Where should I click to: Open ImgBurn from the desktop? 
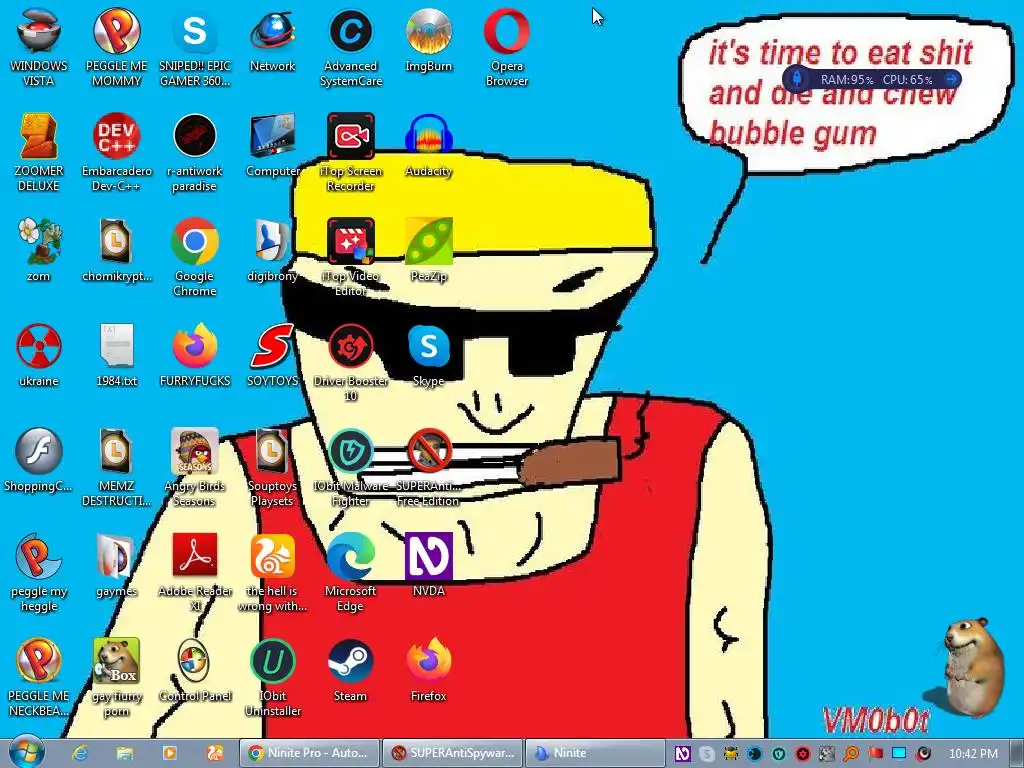(428, 40)
